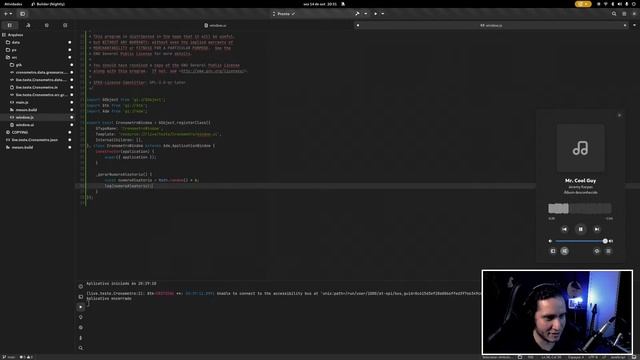The width and height of the screenshot is (640, 360).
Task: Open the build options dropdown arrow
Action: point(365,14)
